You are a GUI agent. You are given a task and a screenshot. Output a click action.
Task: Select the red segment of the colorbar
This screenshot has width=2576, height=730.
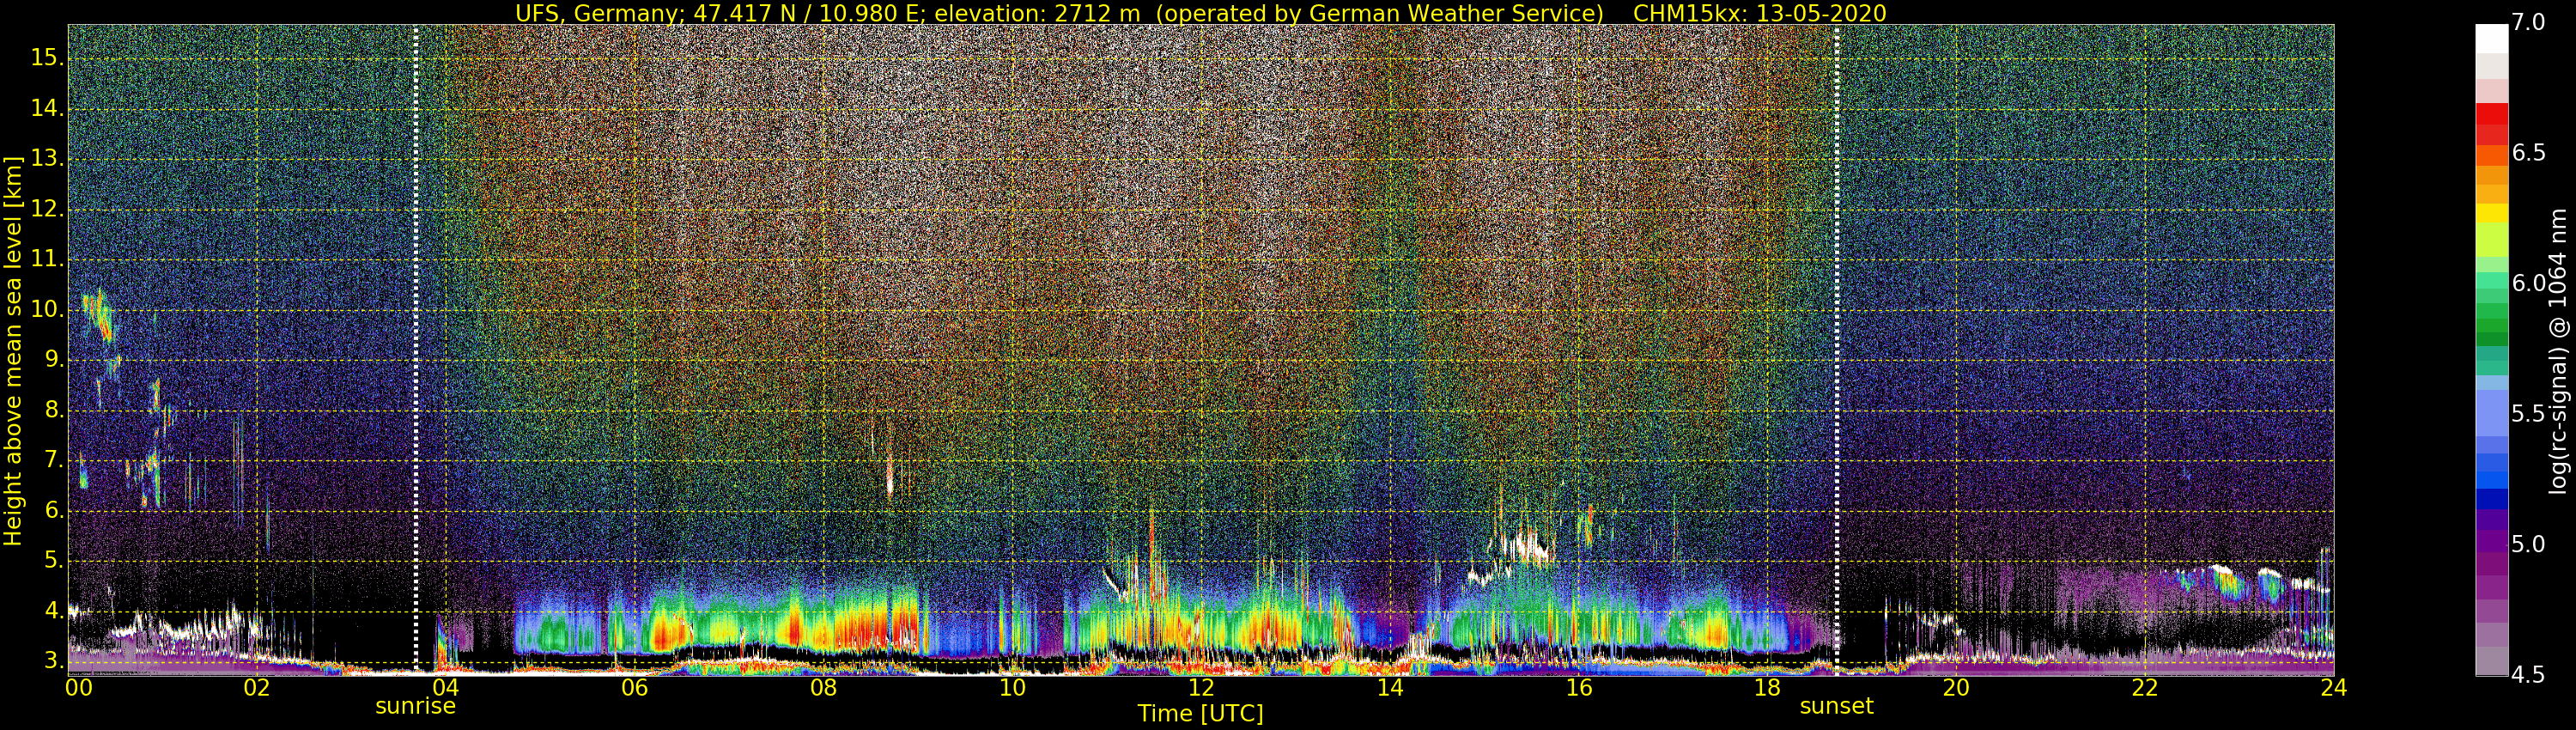(2491, 114)
